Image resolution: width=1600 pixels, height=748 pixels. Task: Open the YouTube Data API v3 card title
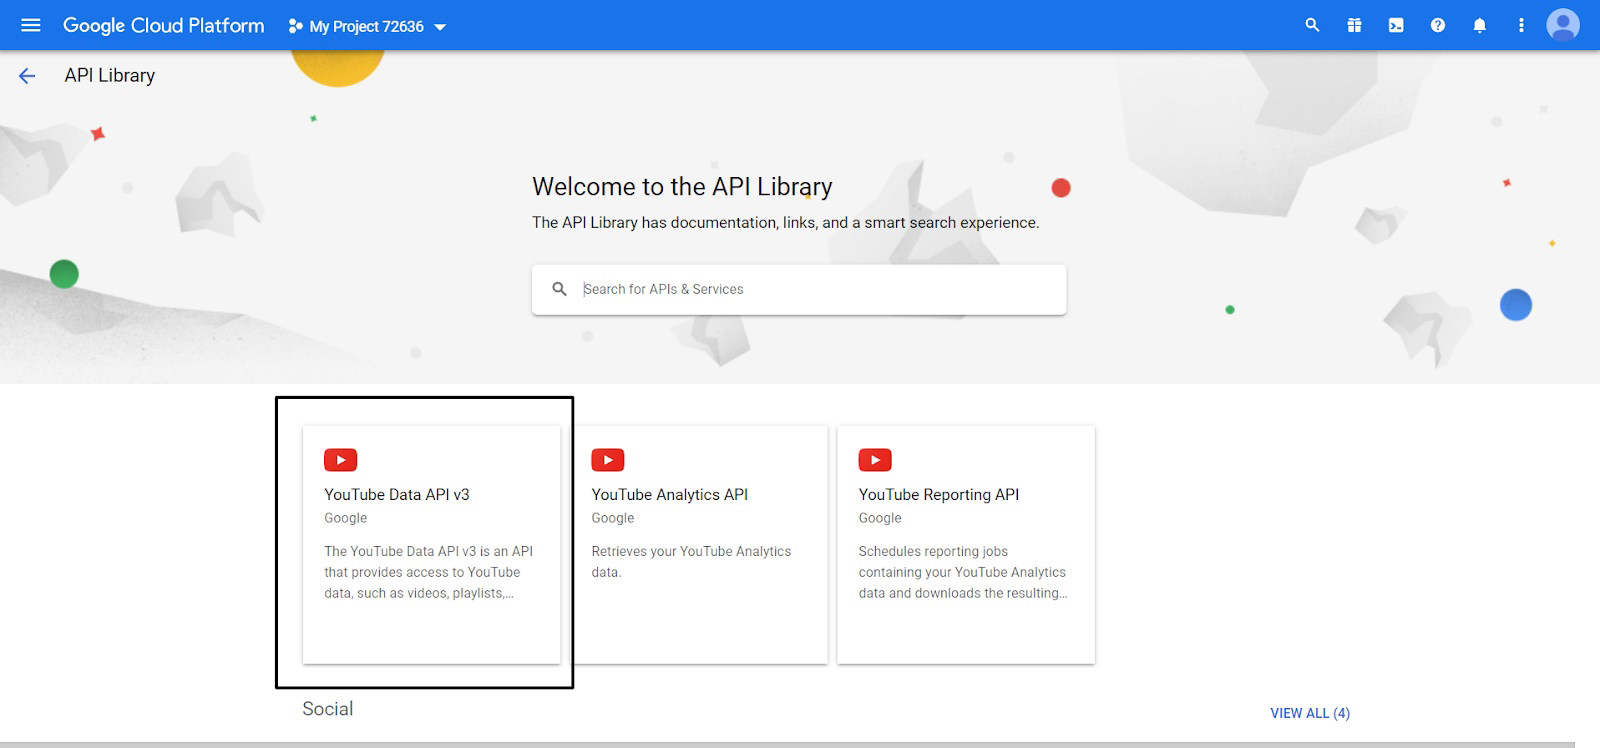397,494
